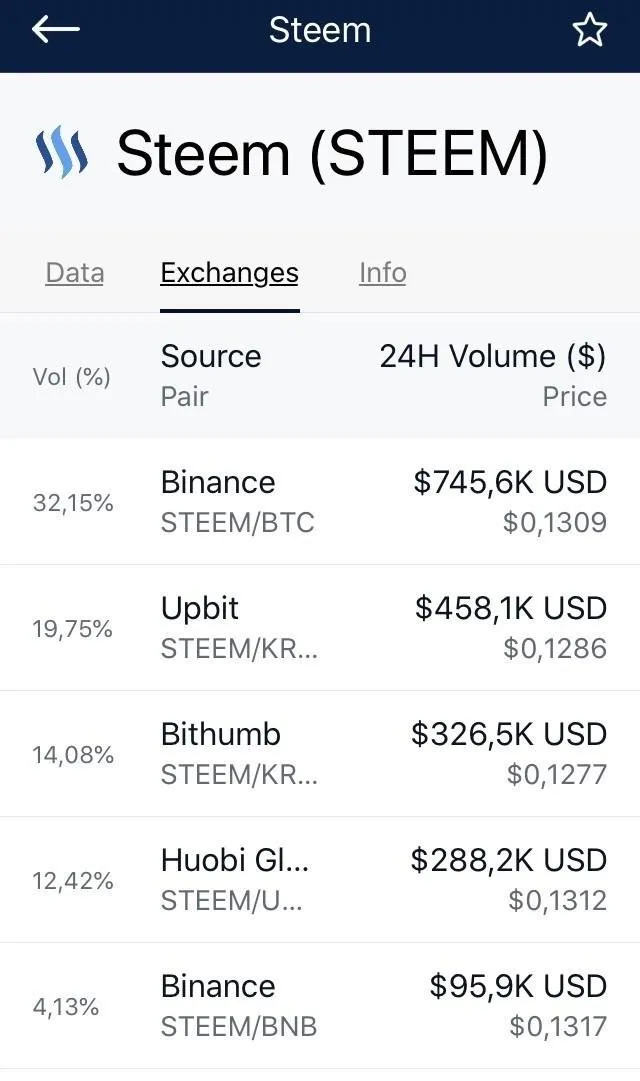This screenshot has width=640, height=1081.
Task: Tap the back arrow icon
Action: click(56, 30)
